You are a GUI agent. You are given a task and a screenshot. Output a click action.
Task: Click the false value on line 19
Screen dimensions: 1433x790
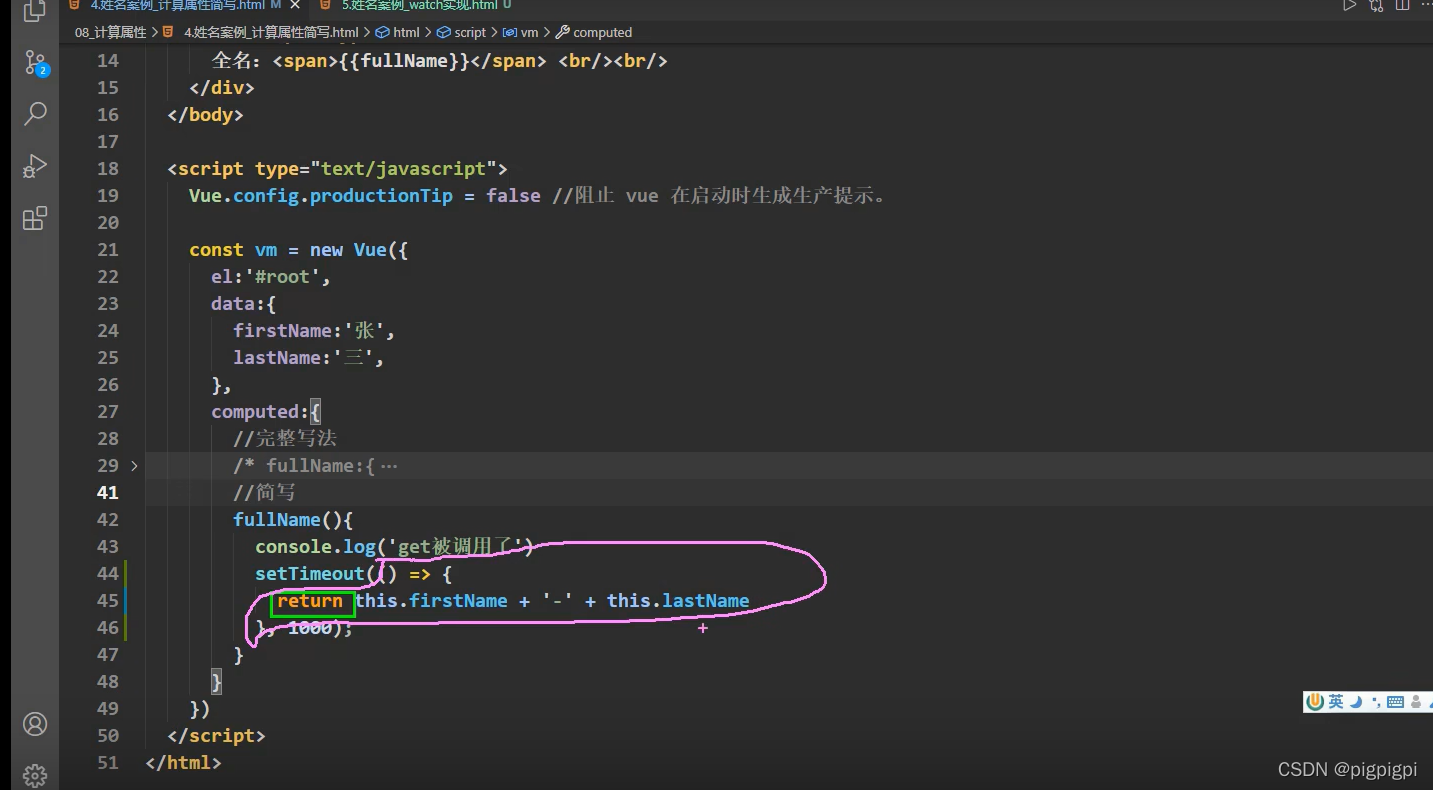pos(513,195)
